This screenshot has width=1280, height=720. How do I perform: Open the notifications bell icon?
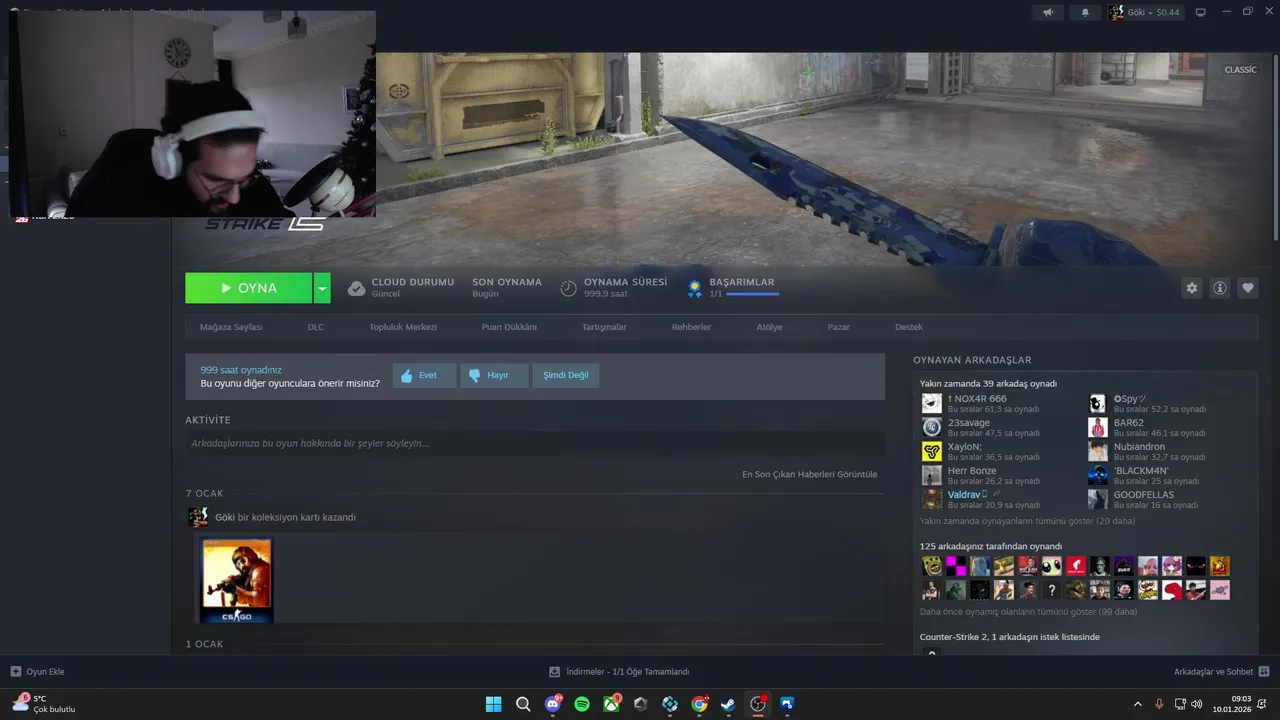tap(1085, 12)
